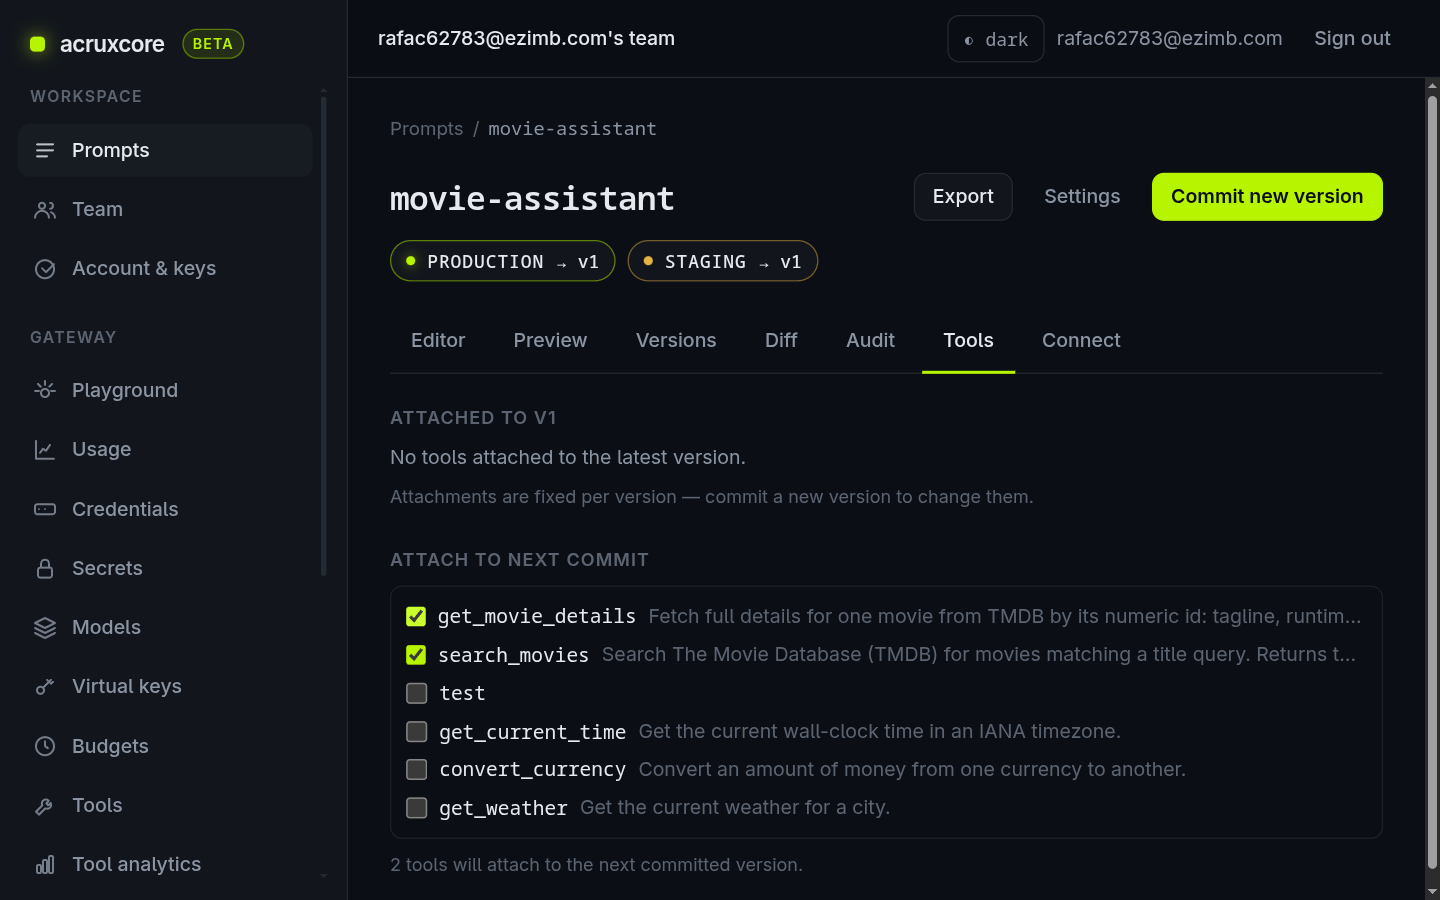
Task: Click the Tools wrench icon in sidebar
Action: [x=45, y=806]
